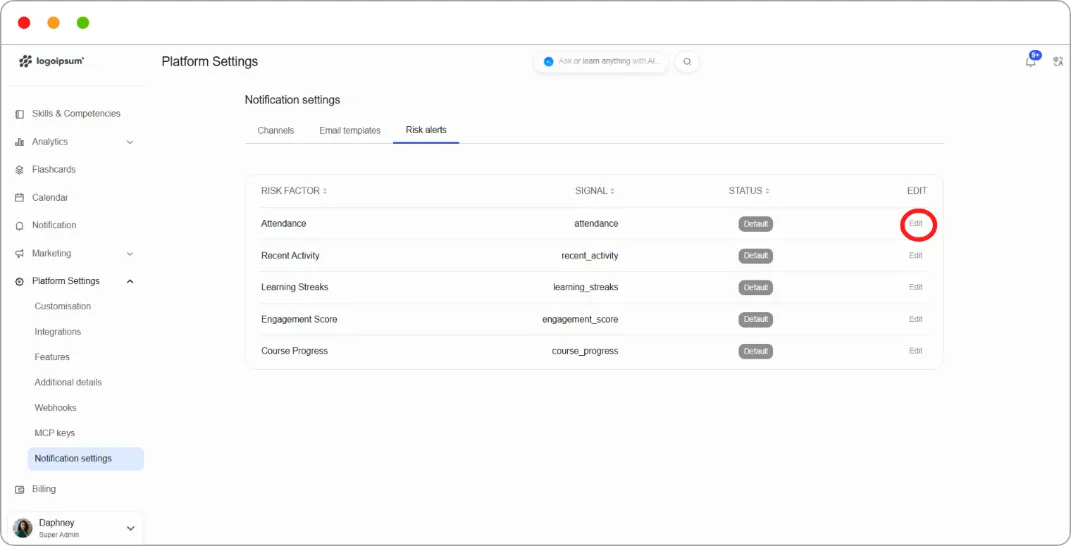Open Features submenu item
Image resolution: width=1071 pixels, height=546 pixels.
click(x=52, y=357)
